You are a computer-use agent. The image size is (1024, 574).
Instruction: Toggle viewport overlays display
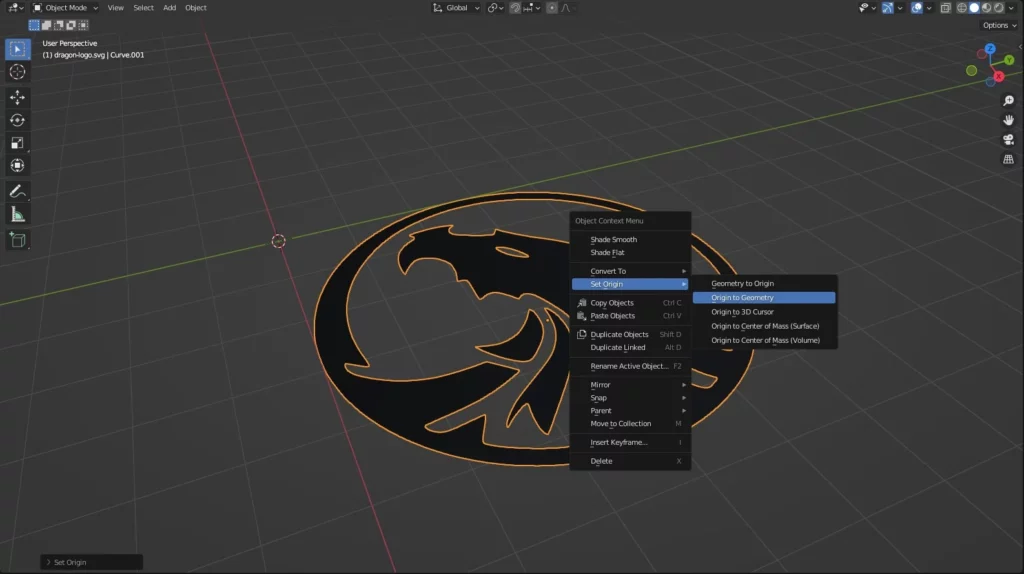pyautogui.click(x=917, y=8)
